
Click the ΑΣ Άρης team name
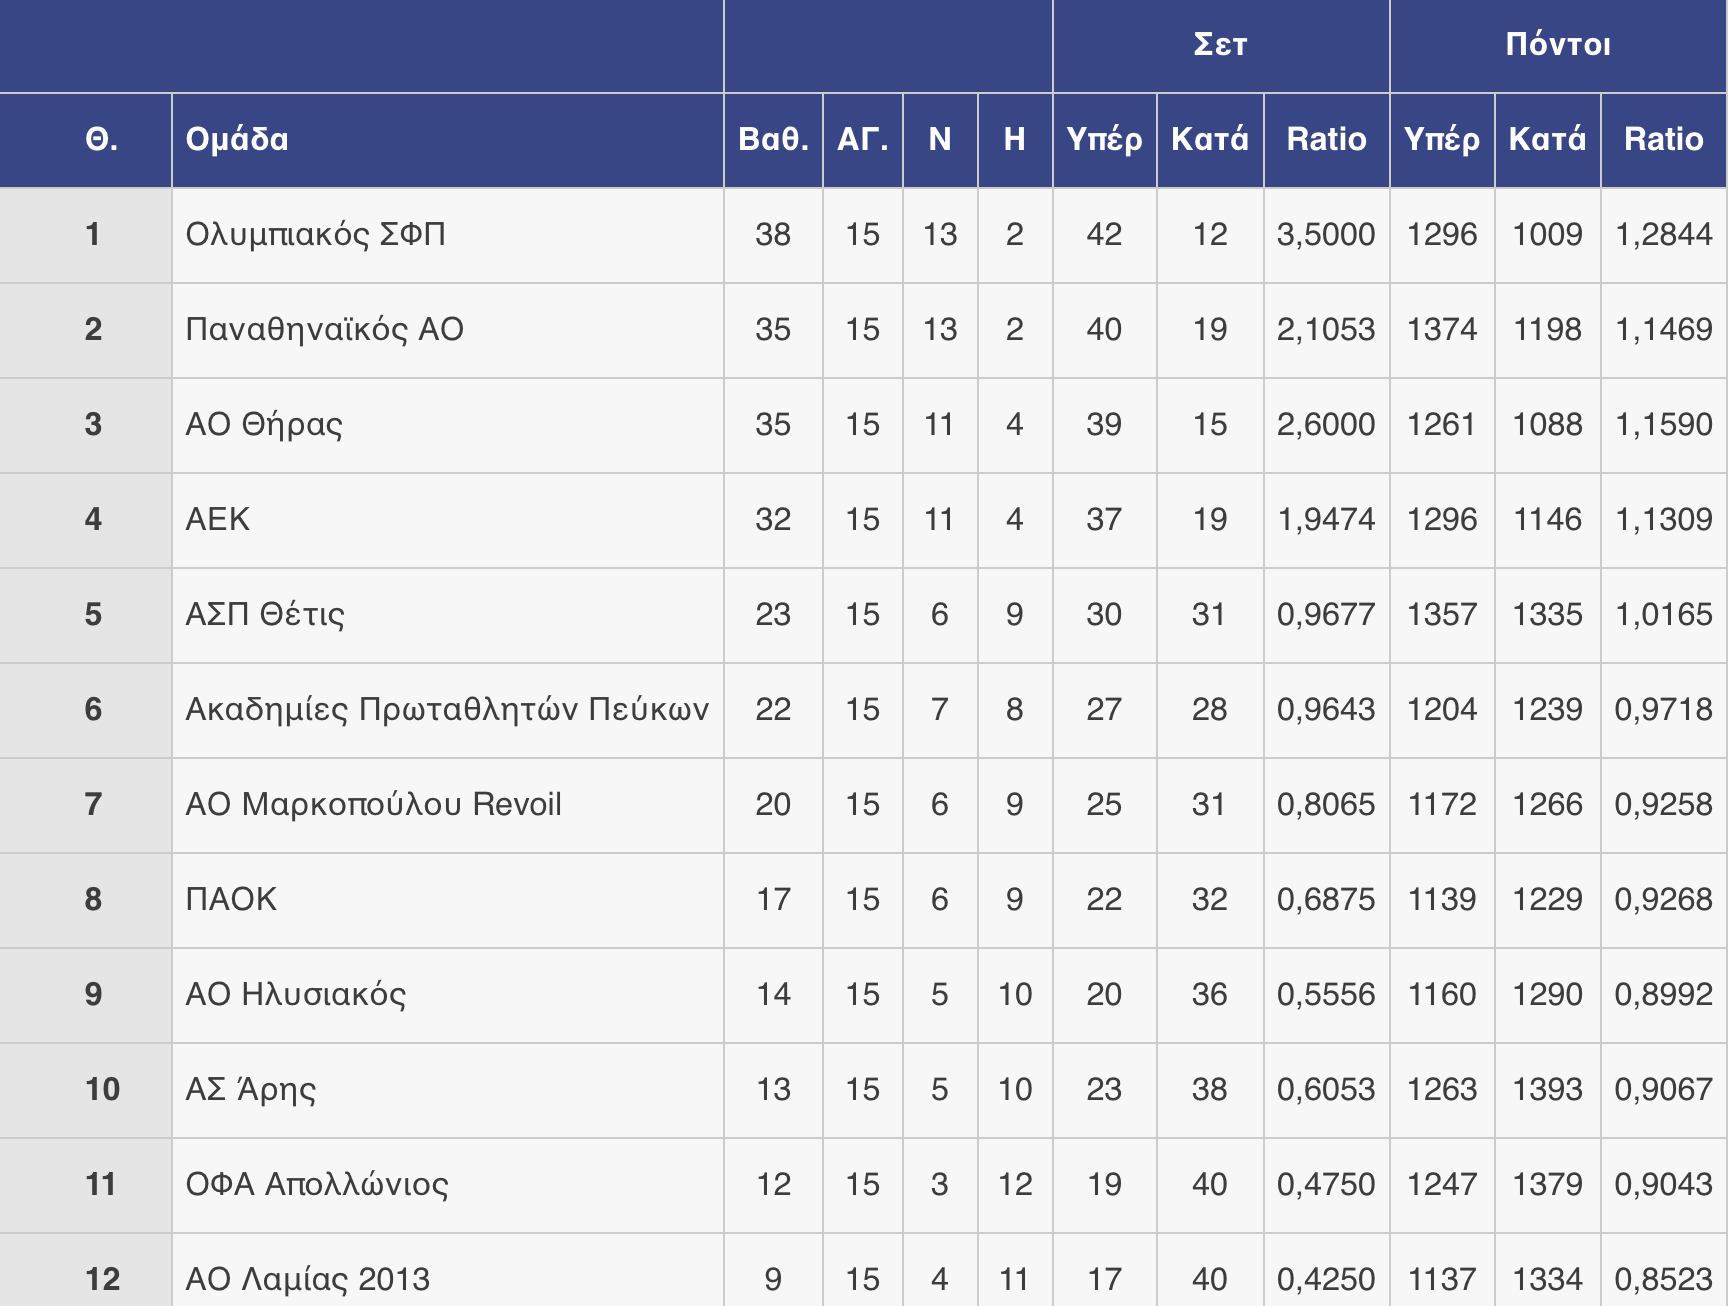pyautogui.click(x=251, y=1089)
